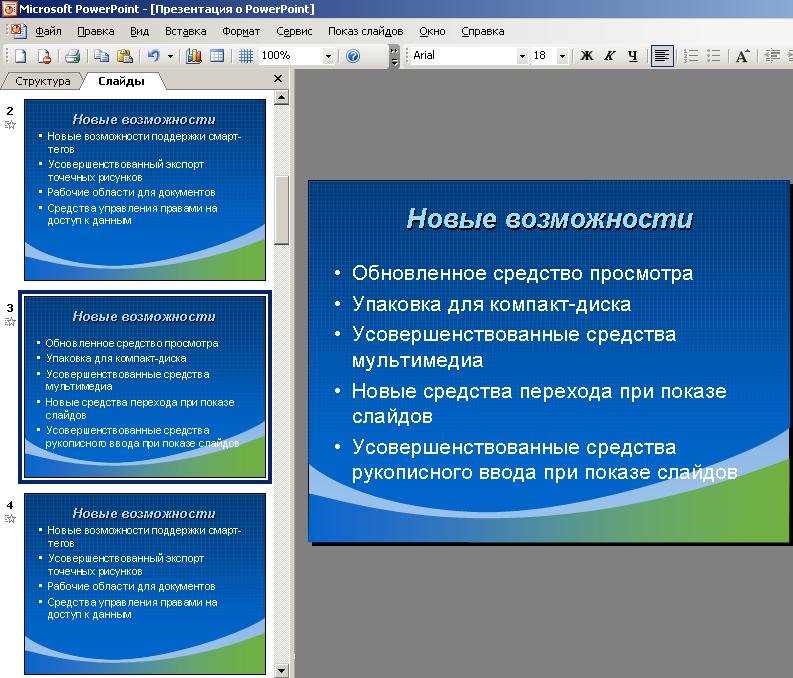Show or hide the grid
This screenshot has width=793, height=678.
click(246, 56)
